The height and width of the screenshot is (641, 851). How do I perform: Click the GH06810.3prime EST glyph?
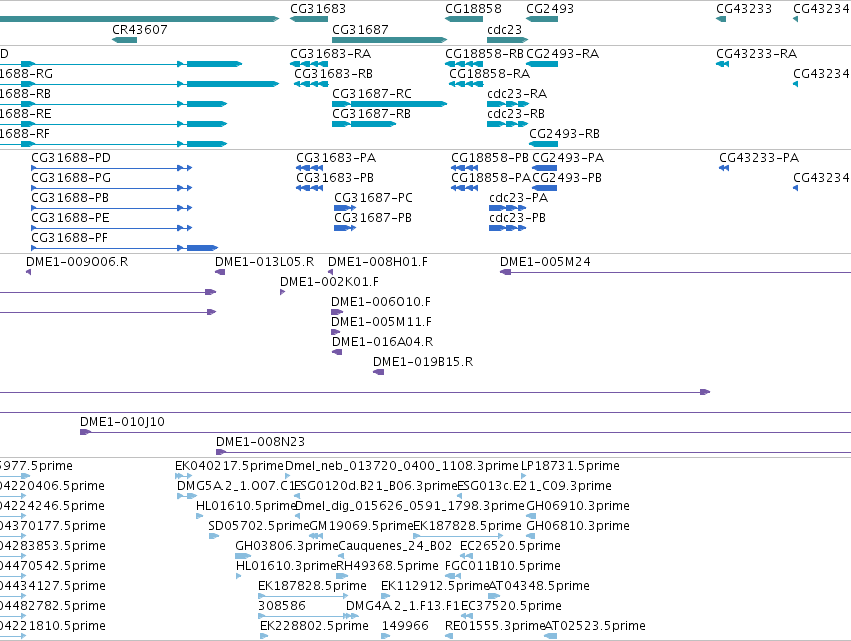[x=531, y=536]
